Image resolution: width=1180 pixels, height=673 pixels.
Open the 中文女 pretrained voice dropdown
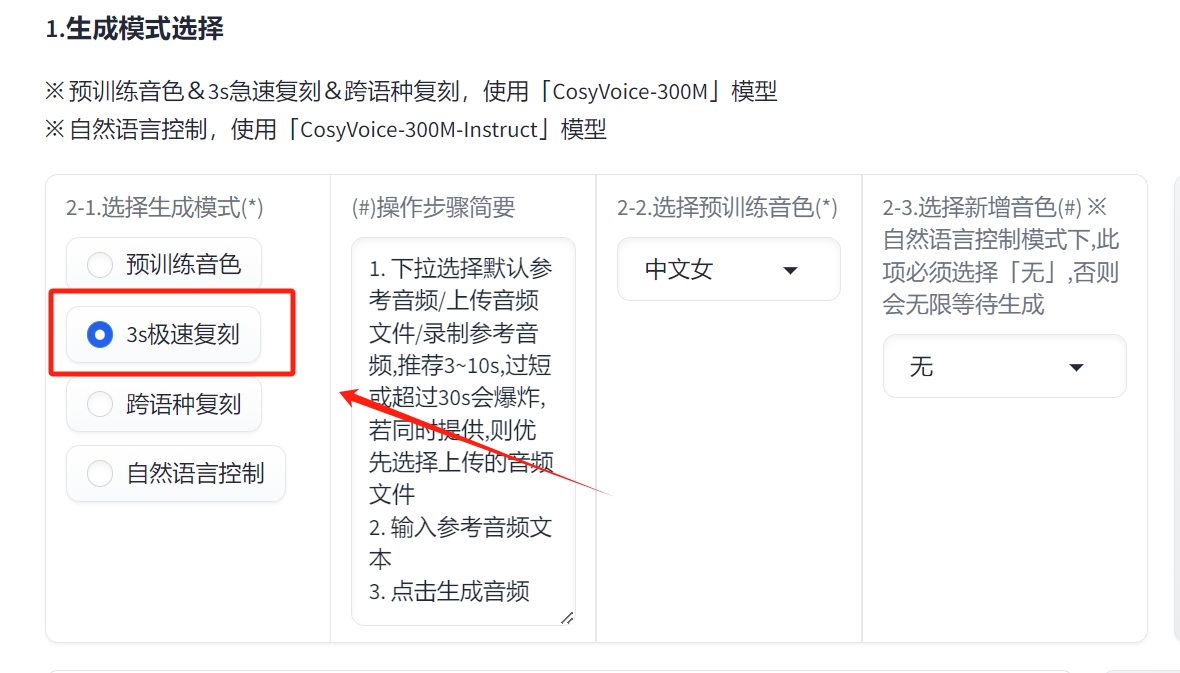(728, 269)
